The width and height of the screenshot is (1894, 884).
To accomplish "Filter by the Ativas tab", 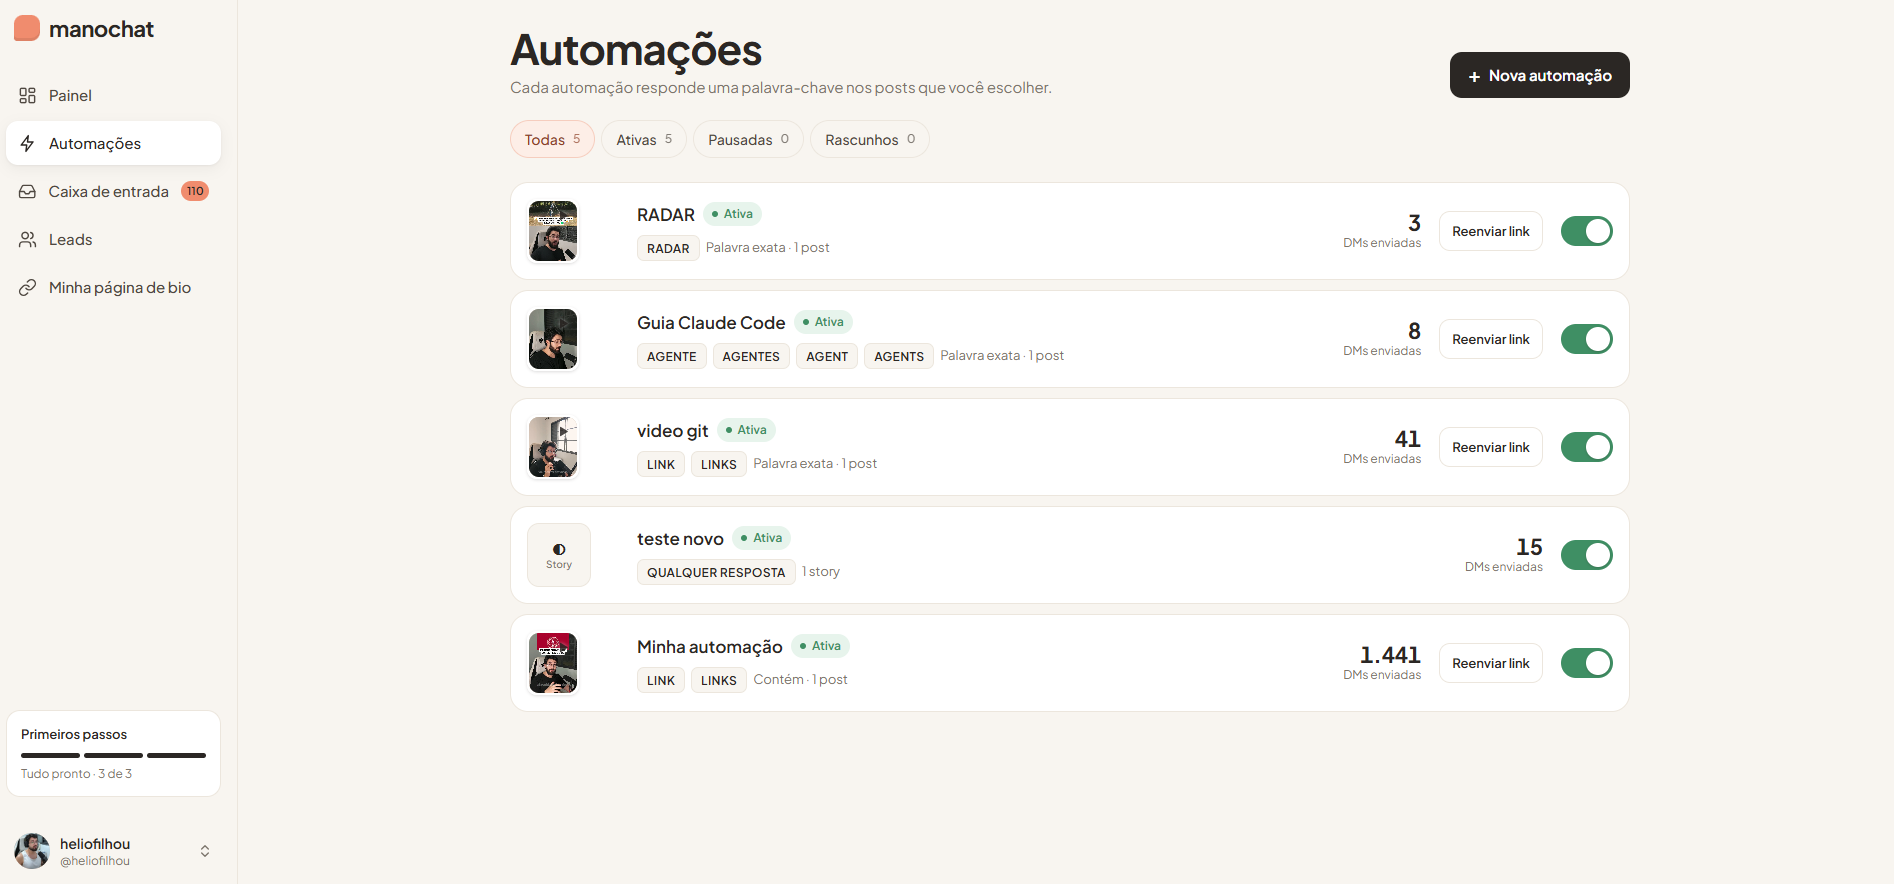I will tap(644, 139).
